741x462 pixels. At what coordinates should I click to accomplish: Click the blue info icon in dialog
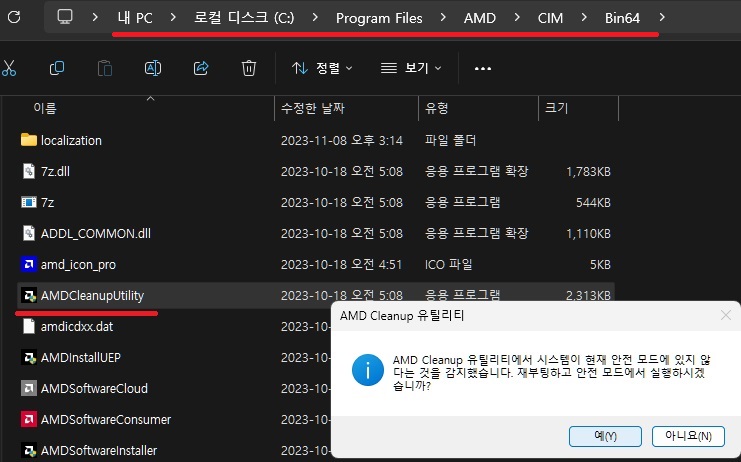pyautogui.click(x=368, y=370)
